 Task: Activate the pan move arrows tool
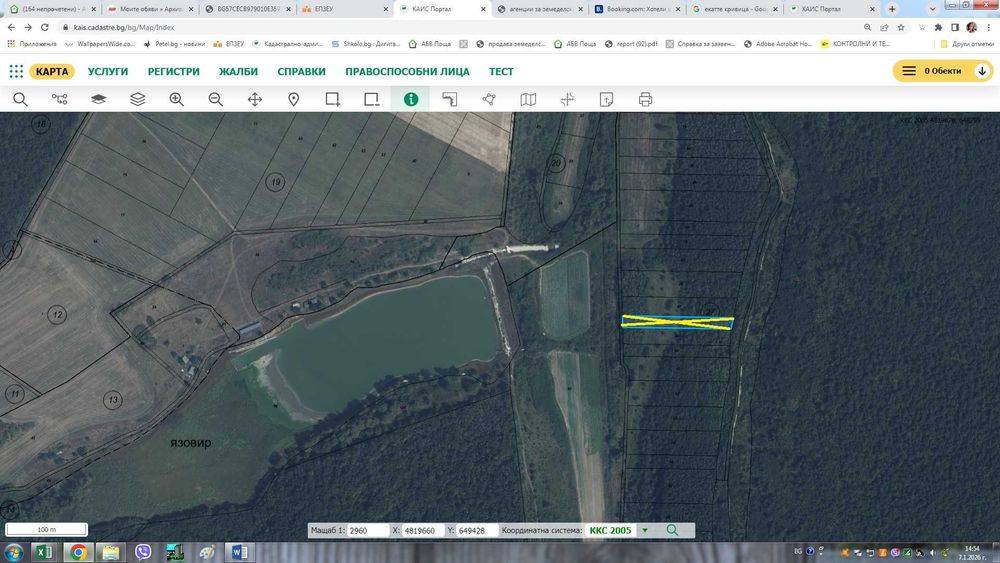tap(254, 99)
